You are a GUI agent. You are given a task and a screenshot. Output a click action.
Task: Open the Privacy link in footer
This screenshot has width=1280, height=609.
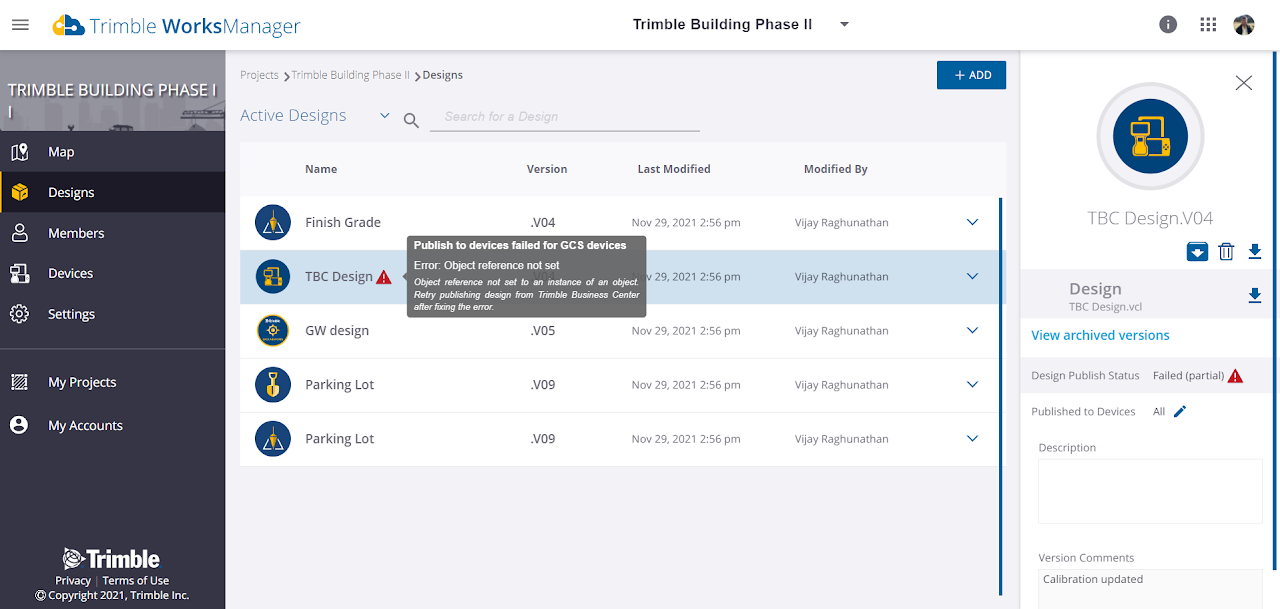(73, 581)
